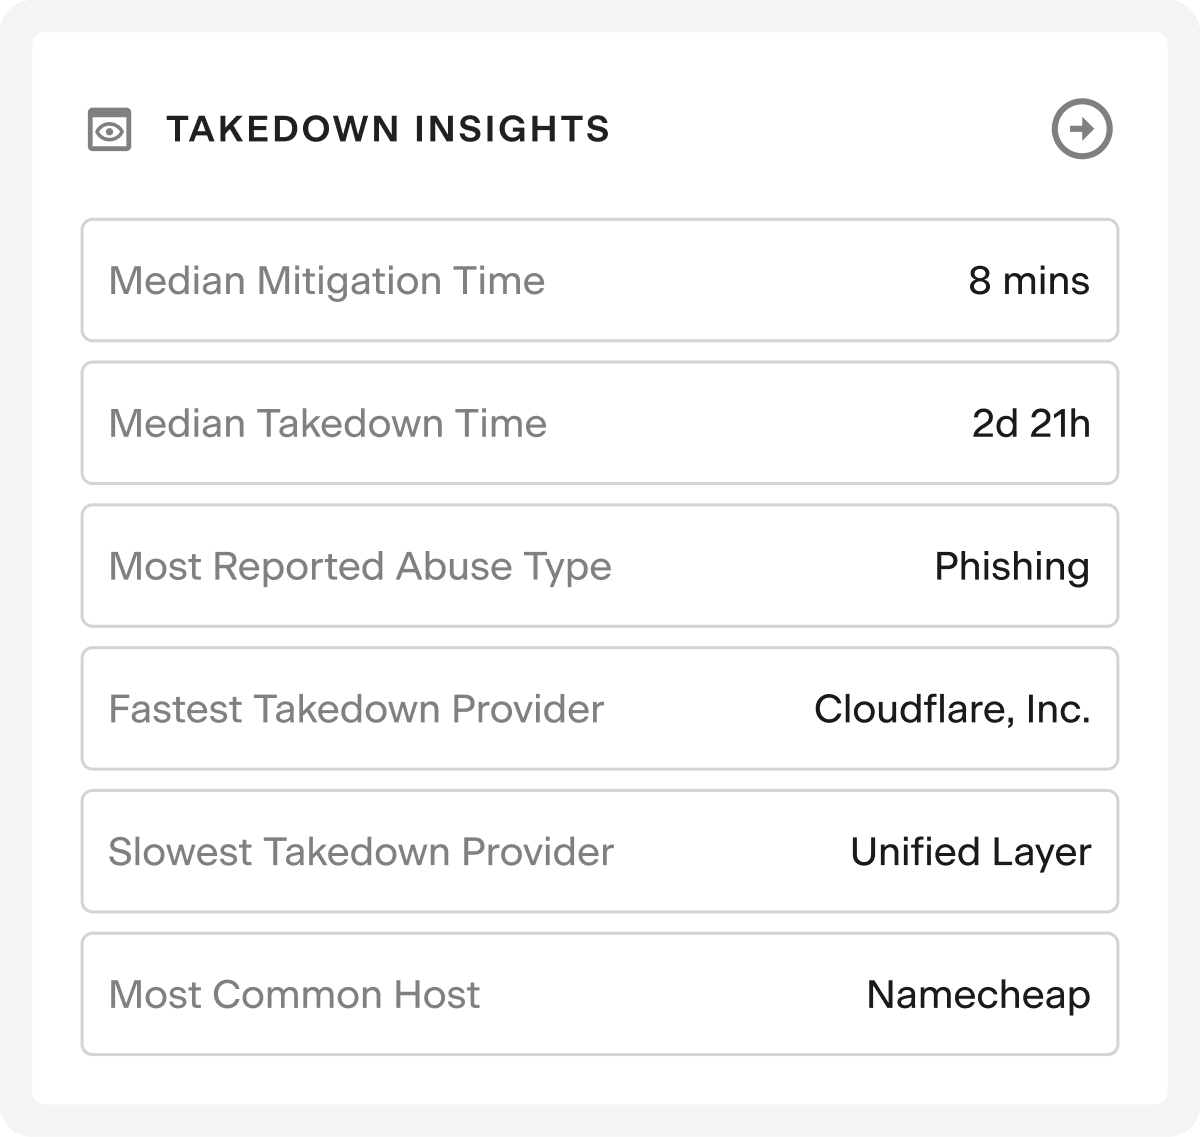Click the Median Takedown Time row

point(600,424)
